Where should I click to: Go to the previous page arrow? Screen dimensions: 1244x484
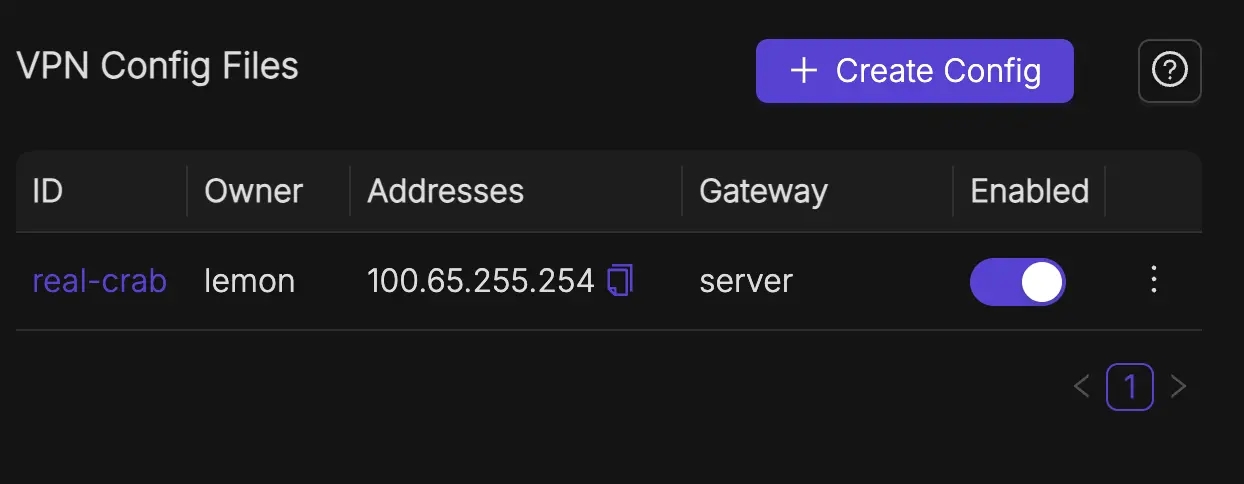click(x=1081, y=387)
